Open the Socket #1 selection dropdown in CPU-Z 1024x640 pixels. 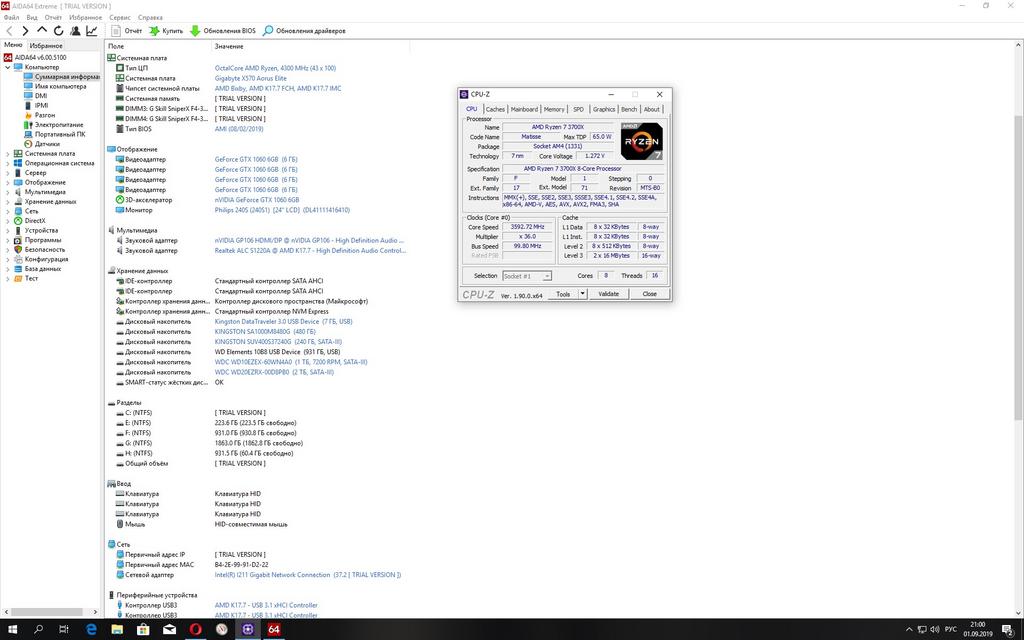pos(527,276)
